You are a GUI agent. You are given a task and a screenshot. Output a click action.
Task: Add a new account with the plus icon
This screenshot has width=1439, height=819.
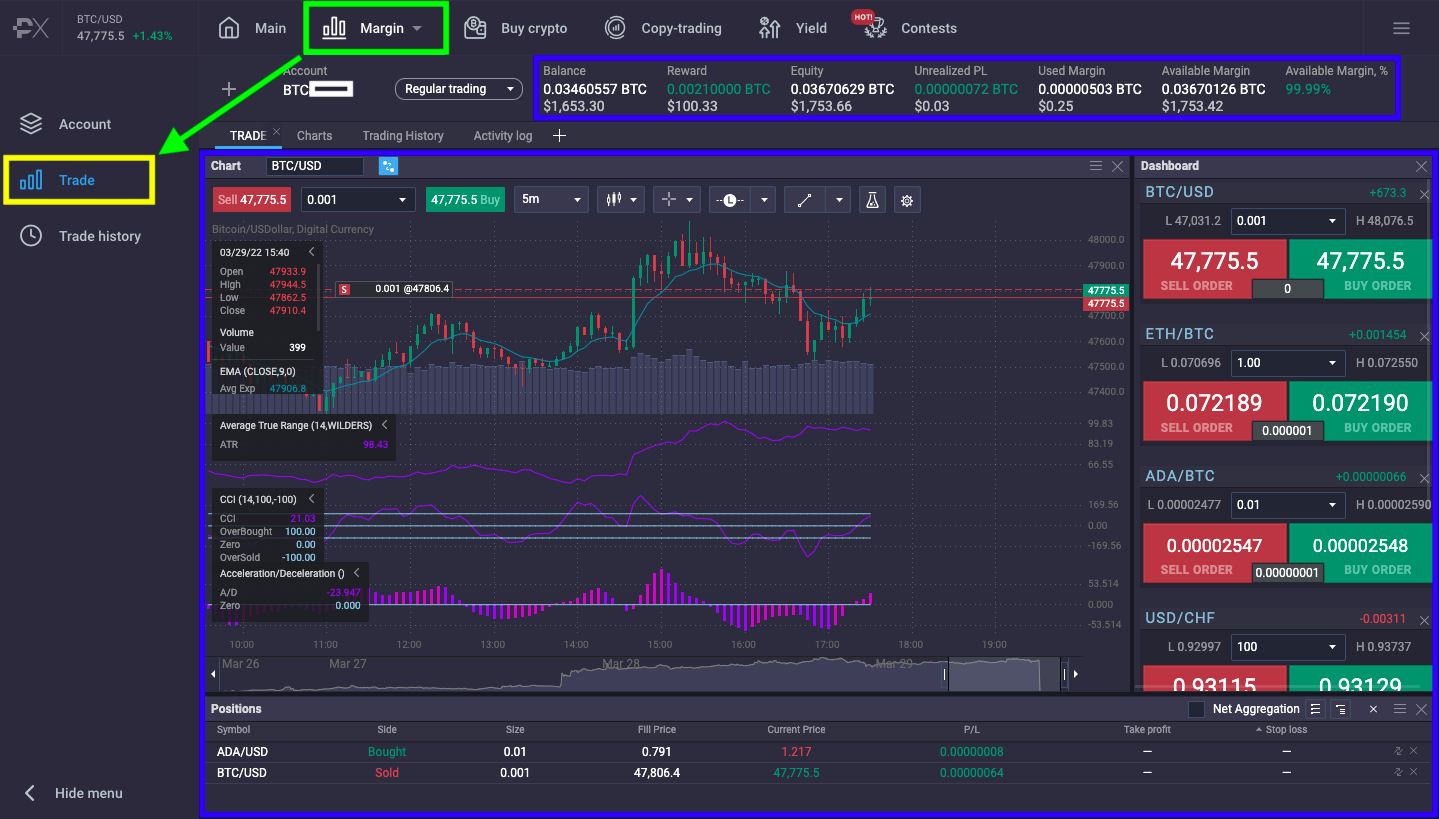point(229,89)
